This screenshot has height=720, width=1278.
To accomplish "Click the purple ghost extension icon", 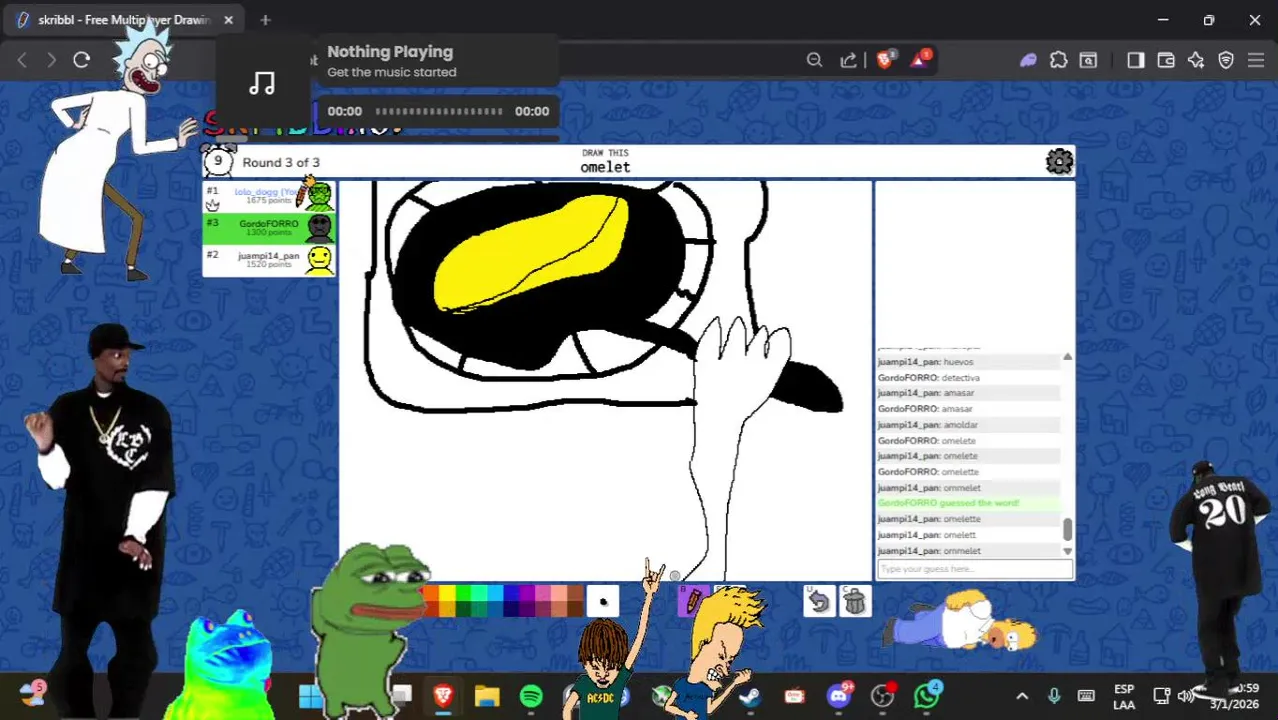I will [x=1028, y=60].
